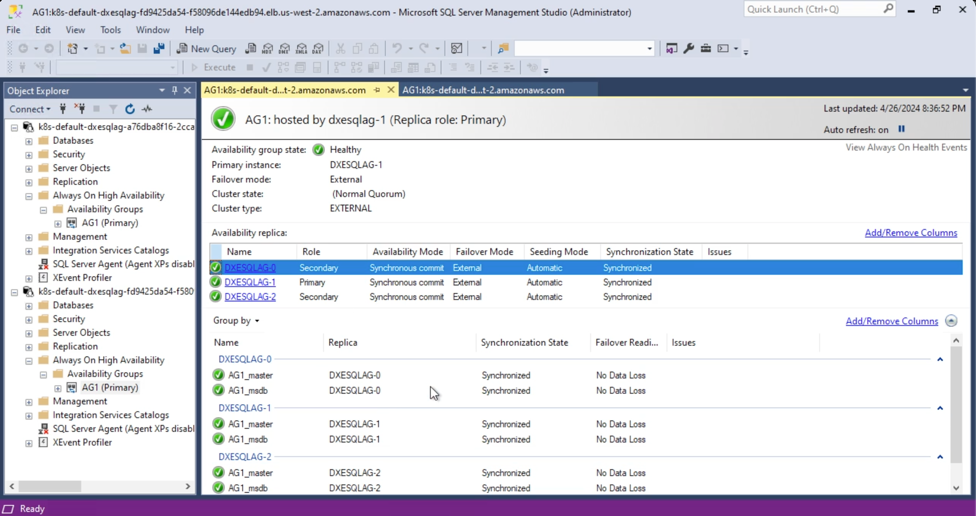This screenshot has height=516, width=976.
Task: Click the new project icon in toolbar
Action: 72,49
